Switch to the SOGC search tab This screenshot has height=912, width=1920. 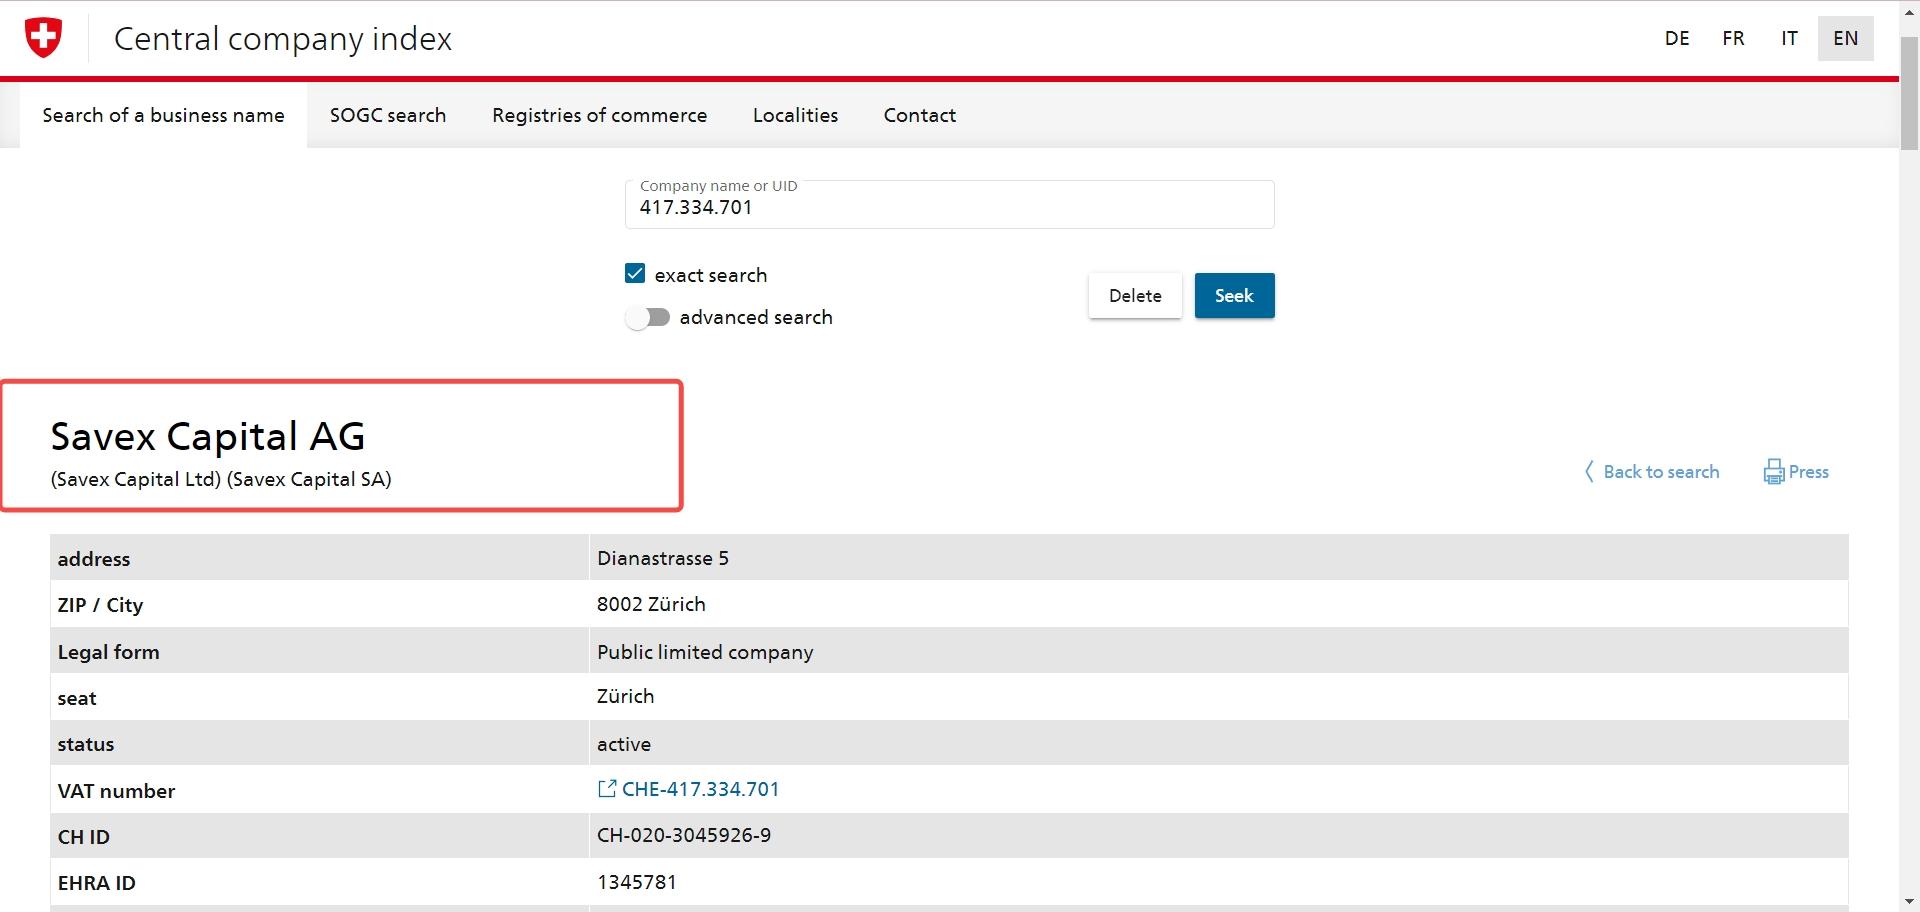click(388, 115)
